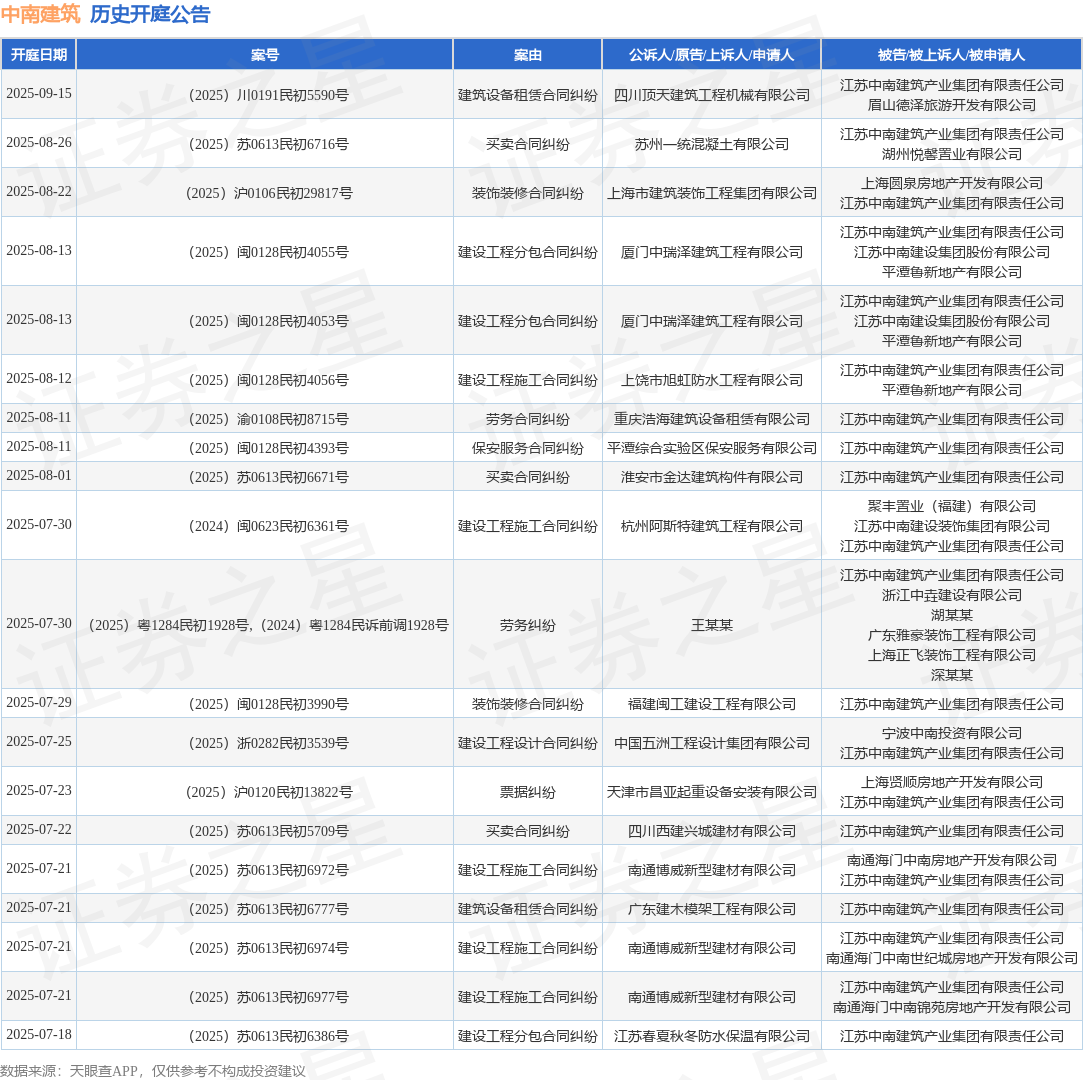The height and width of the screenshot is (1080, 1083).
Task: Click plaintiff 天津市昌亚起重设备安装有限公司
Action: point(711,792)
